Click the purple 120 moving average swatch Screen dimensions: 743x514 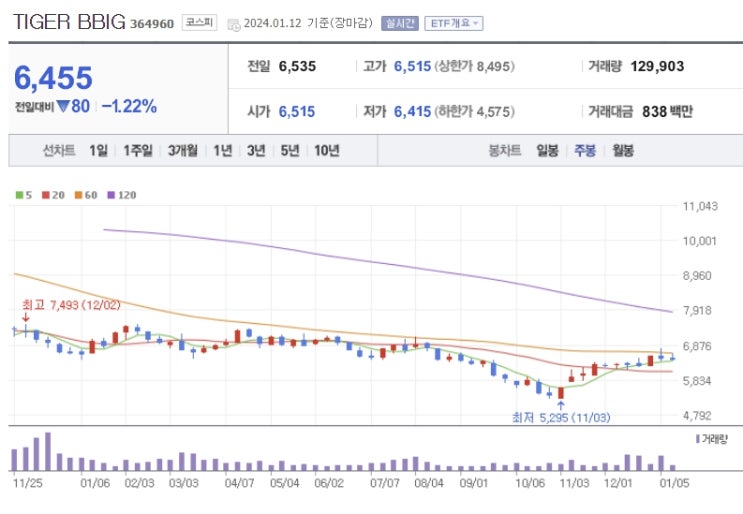coord(111,195)
